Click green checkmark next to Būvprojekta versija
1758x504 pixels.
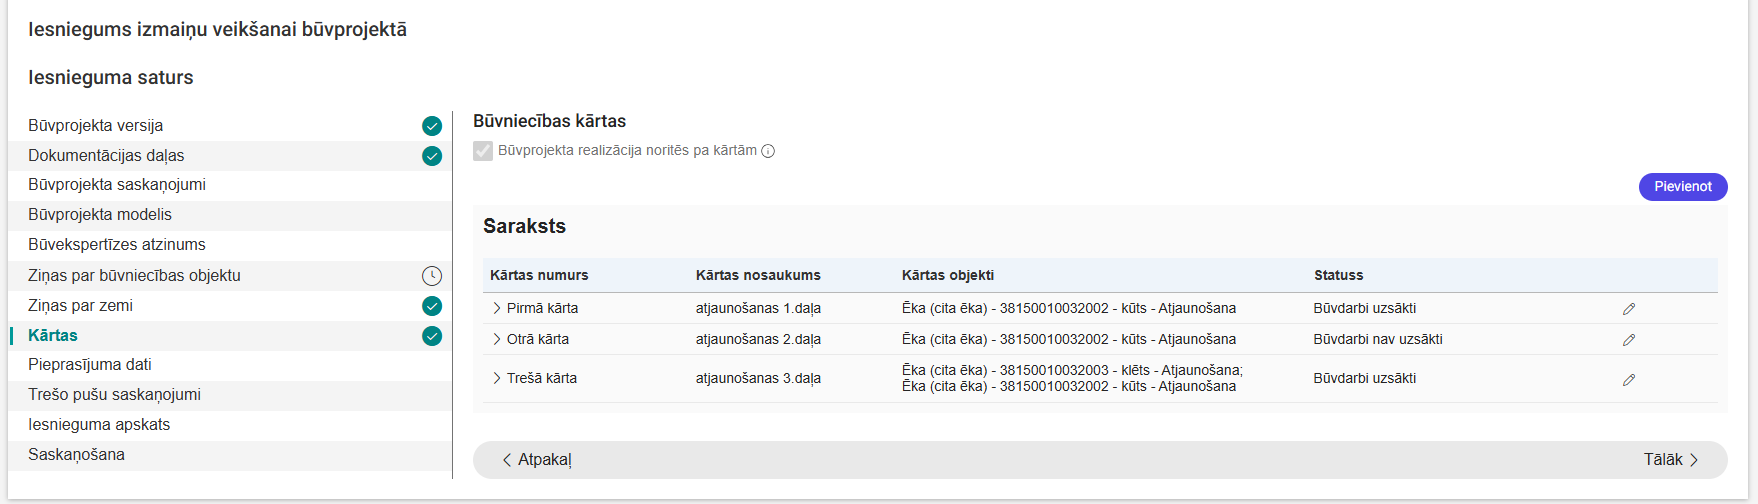tap(432, 126)
